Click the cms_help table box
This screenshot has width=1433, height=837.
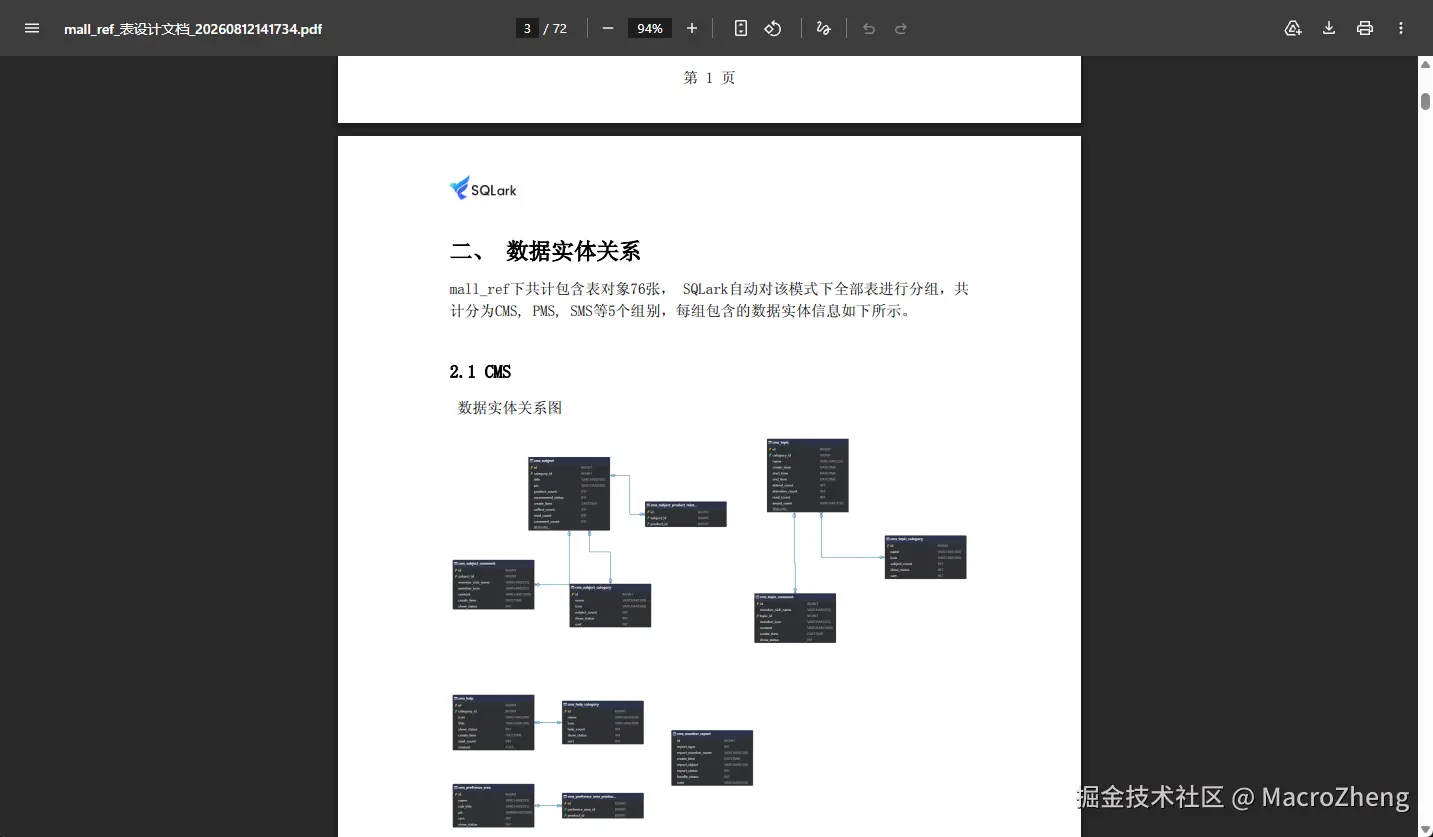[x=493, y=722]
